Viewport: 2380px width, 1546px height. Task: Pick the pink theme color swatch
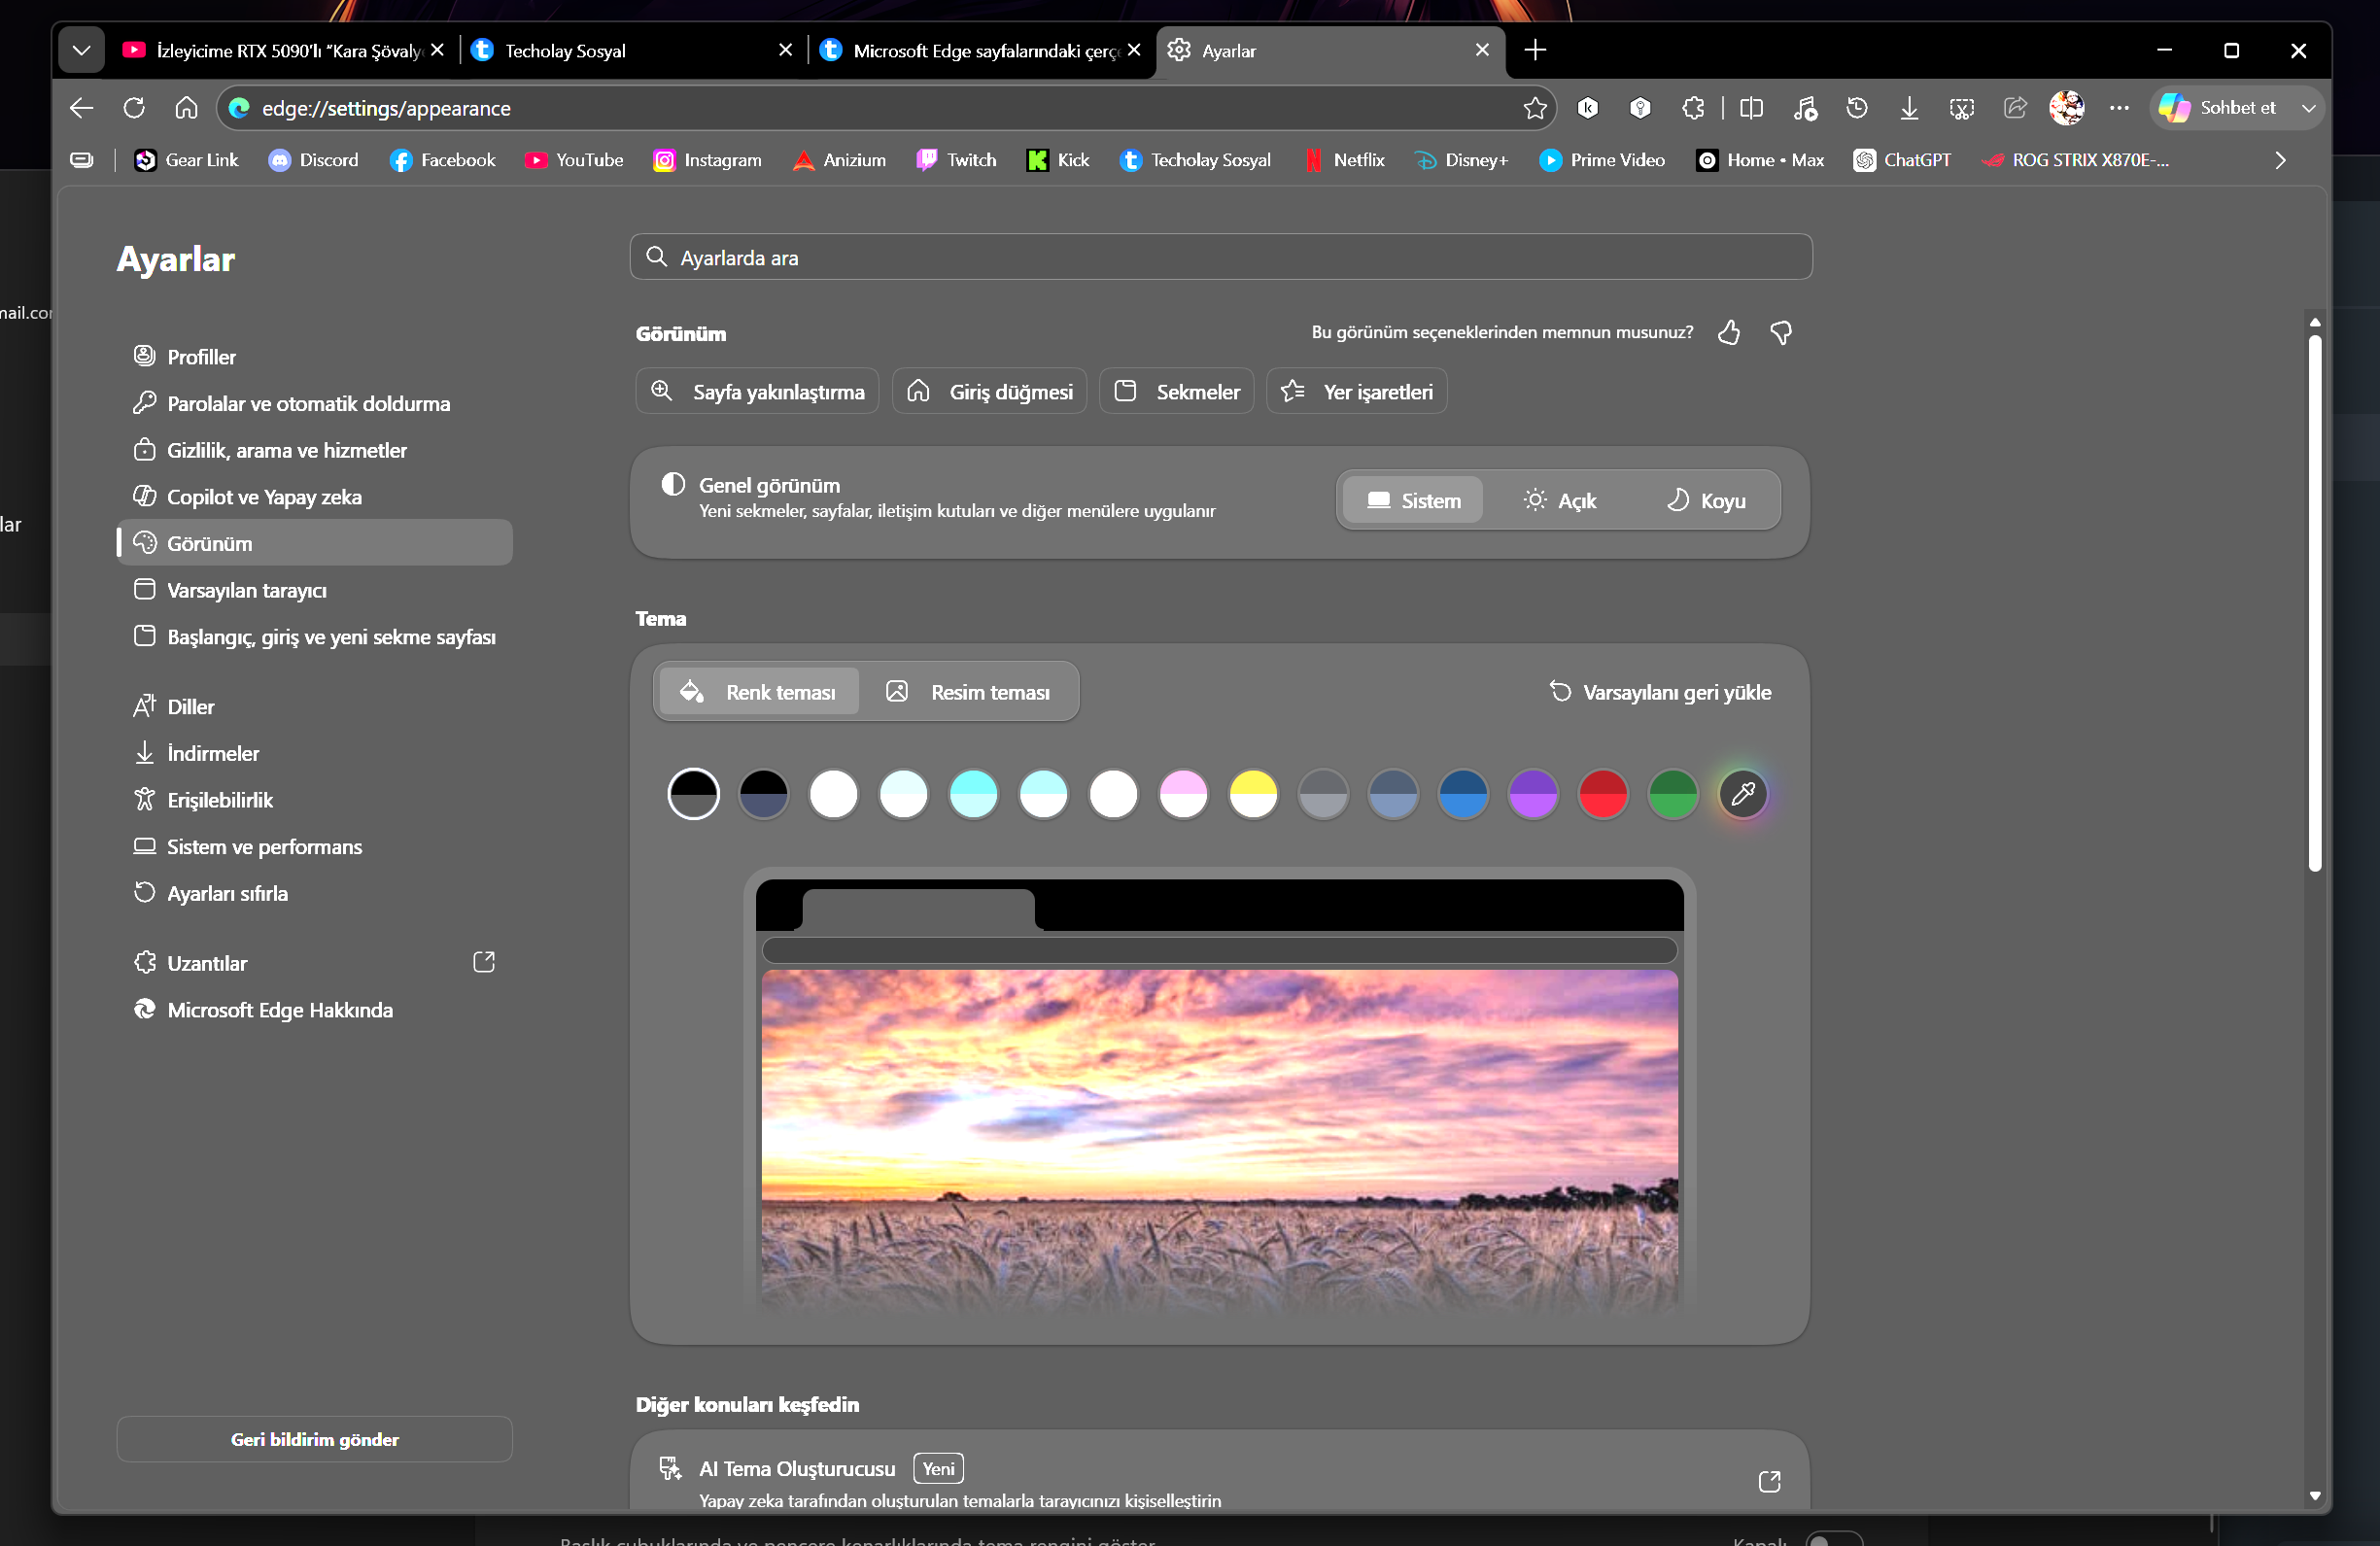(x=1183, y=794)
